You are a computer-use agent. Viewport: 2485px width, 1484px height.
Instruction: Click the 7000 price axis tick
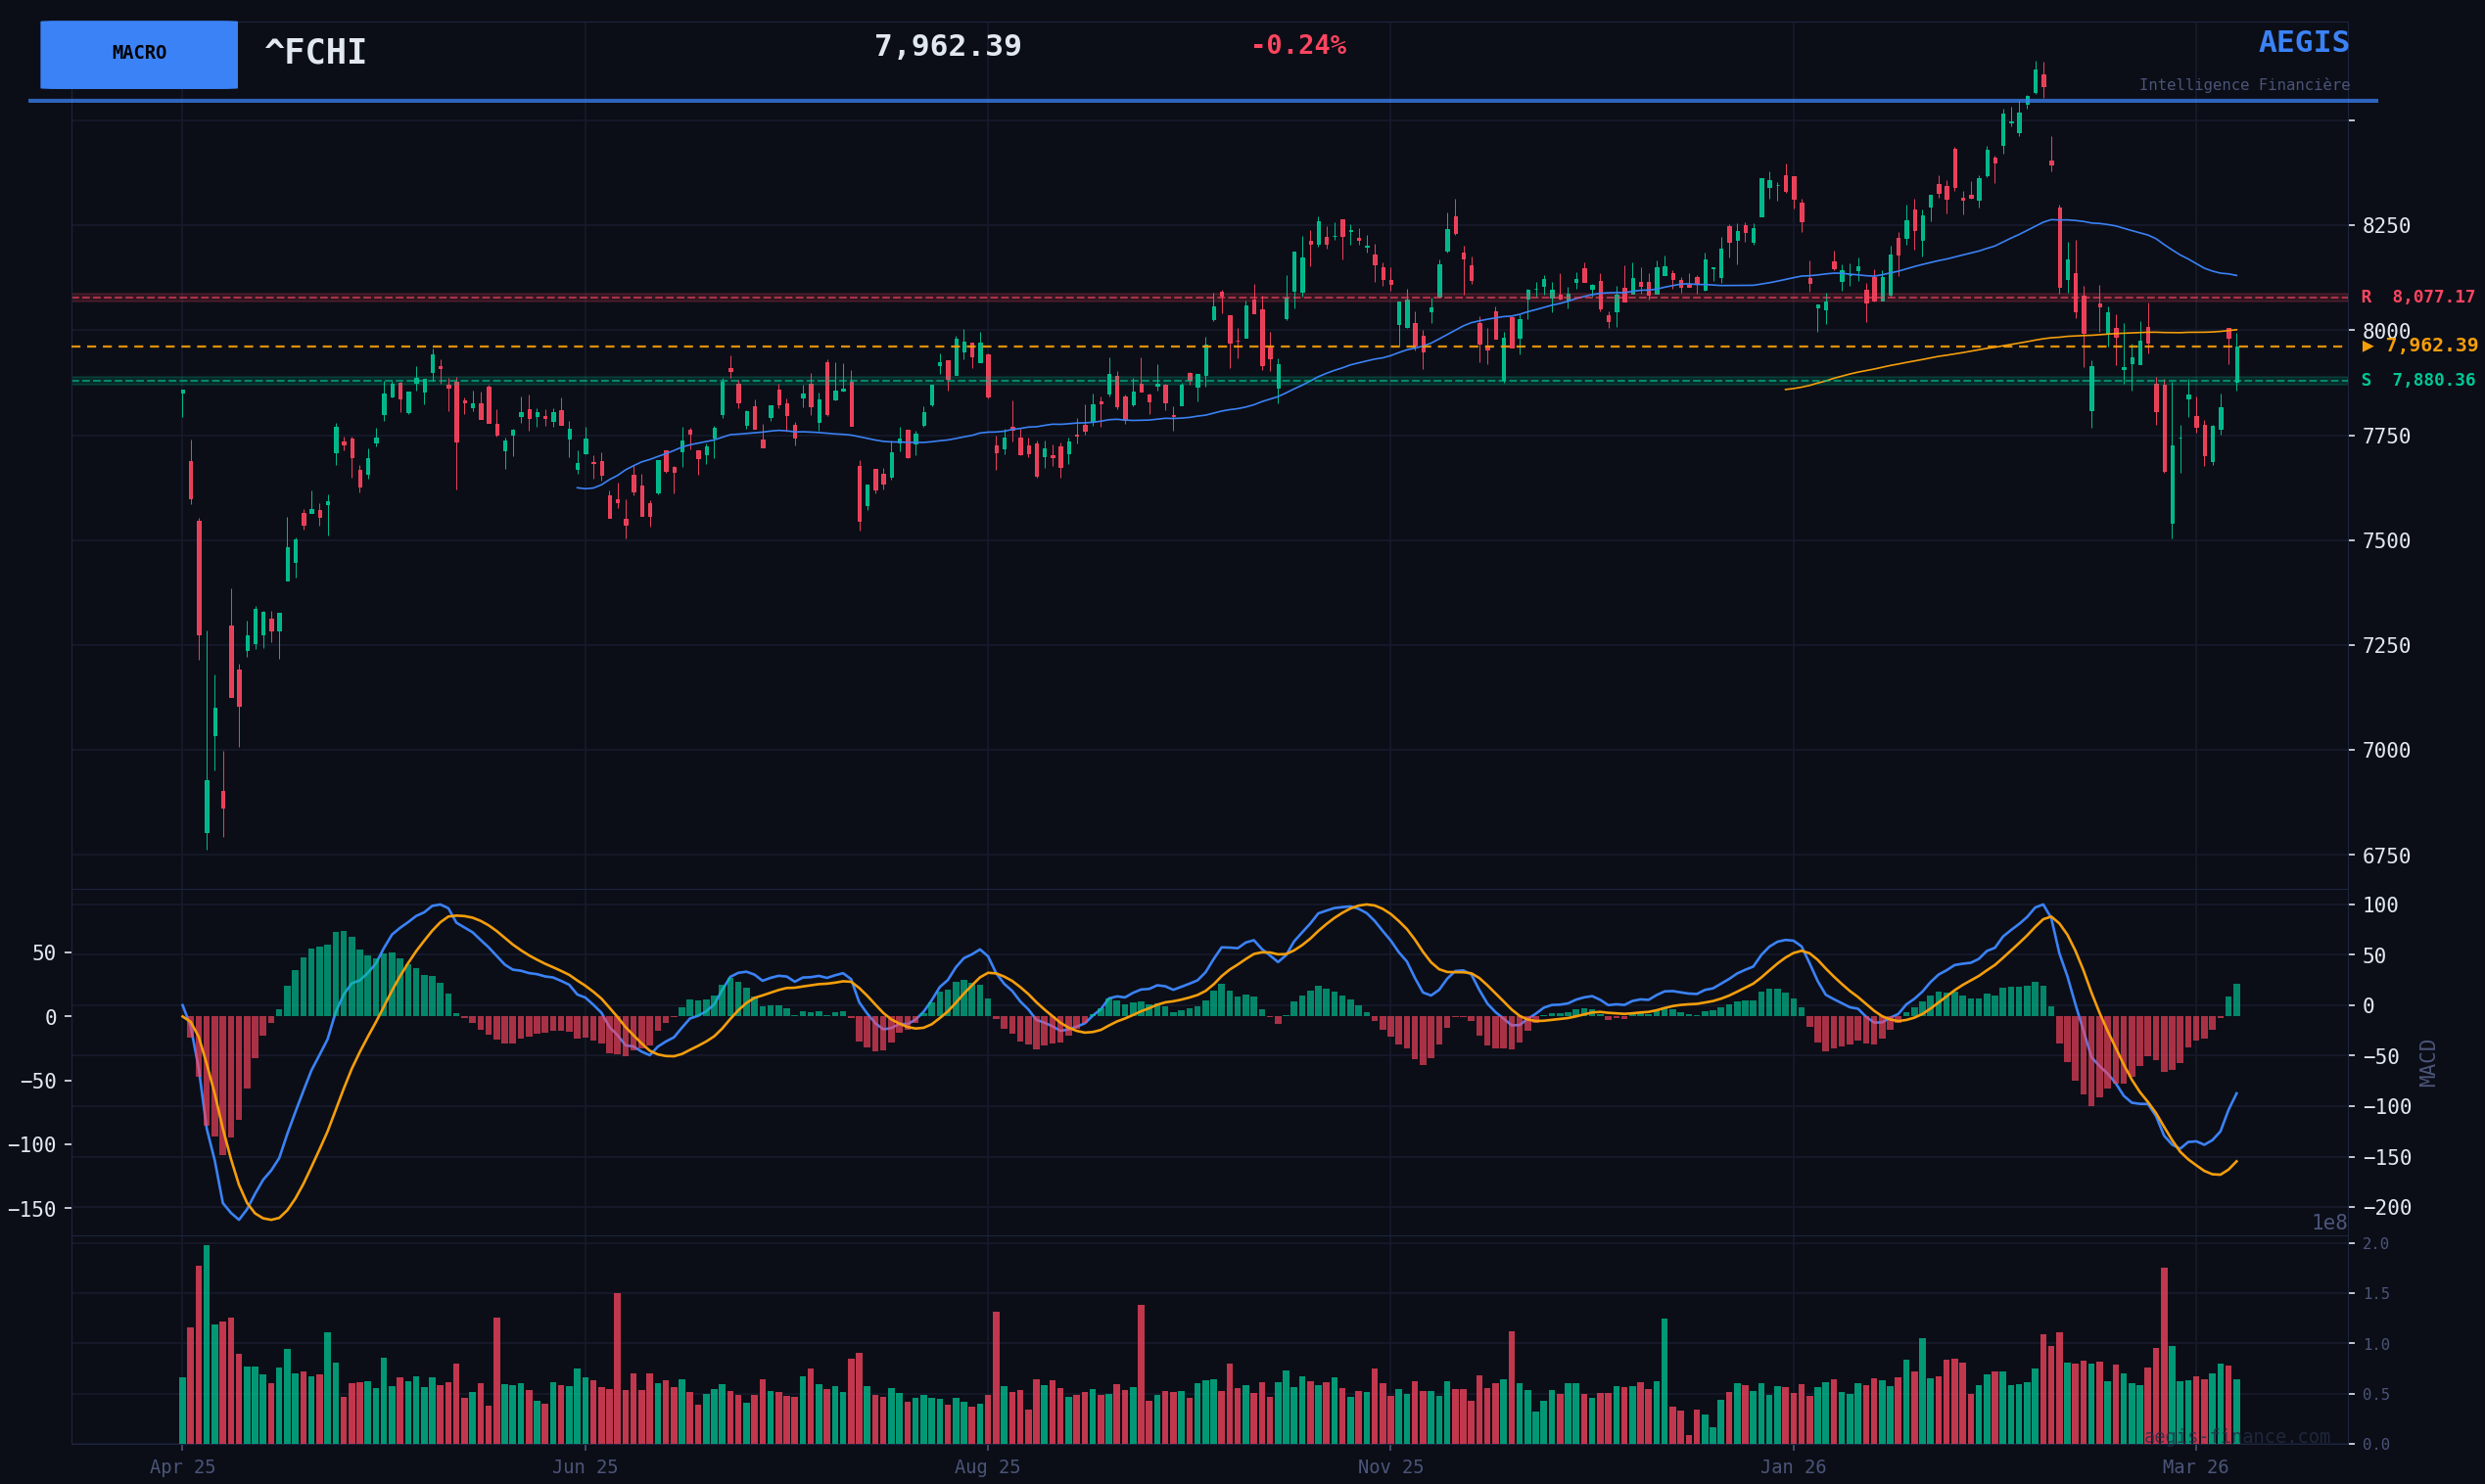click(2386, 751)
